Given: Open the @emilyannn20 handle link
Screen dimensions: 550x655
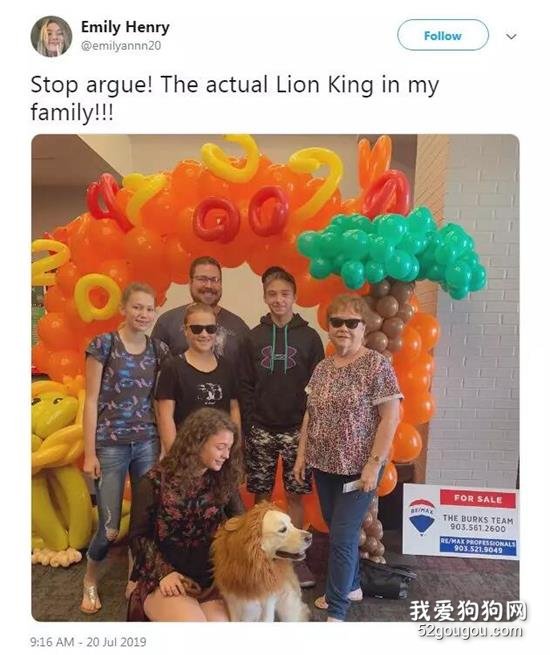Looking at the screenshot, I should coord(121,46).
